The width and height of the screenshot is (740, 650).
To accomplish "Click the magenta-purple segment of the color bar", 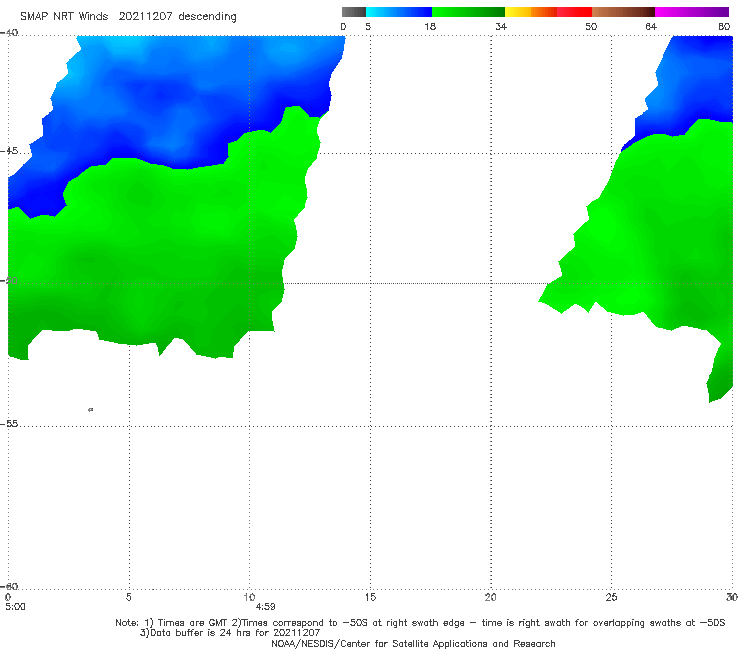I will 692,12.
